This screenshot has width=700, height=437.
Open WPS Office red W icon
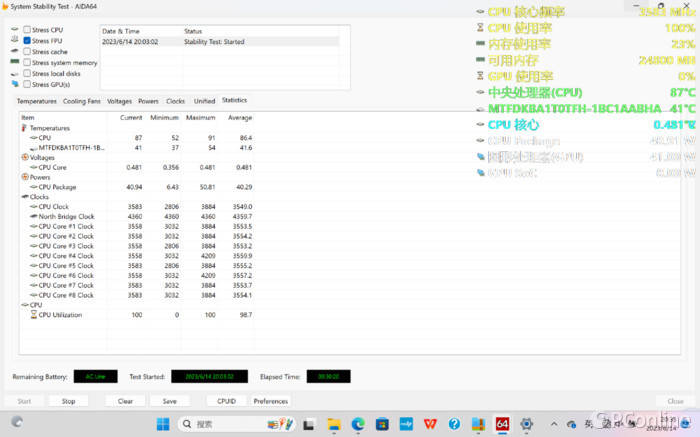coord(430,424)
